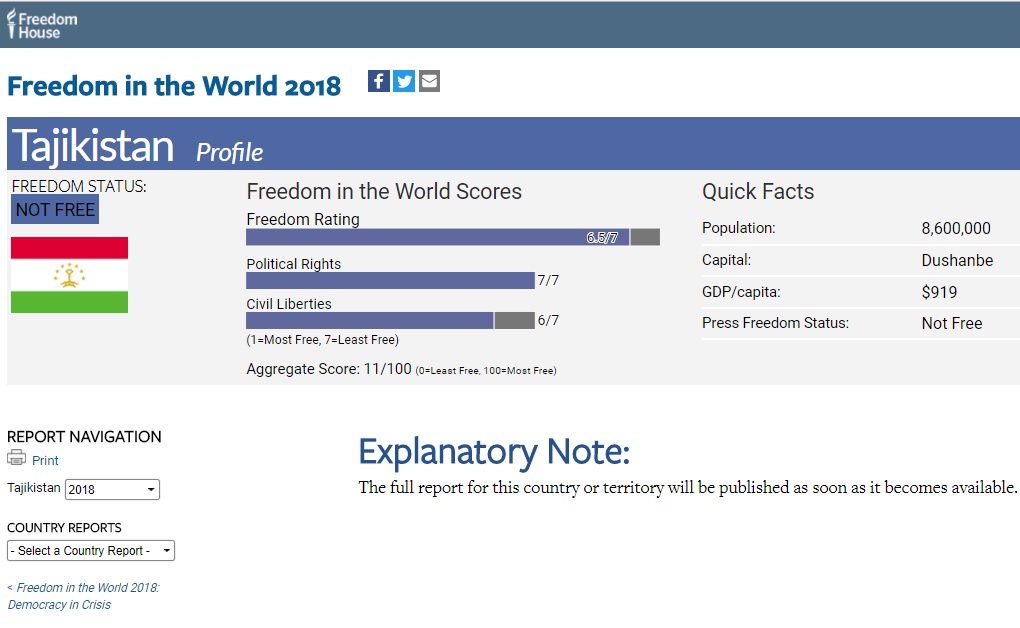The height and width of the screenshot is (628, 1020).
Task: Click the email envelope share icon
Action: 429,81
